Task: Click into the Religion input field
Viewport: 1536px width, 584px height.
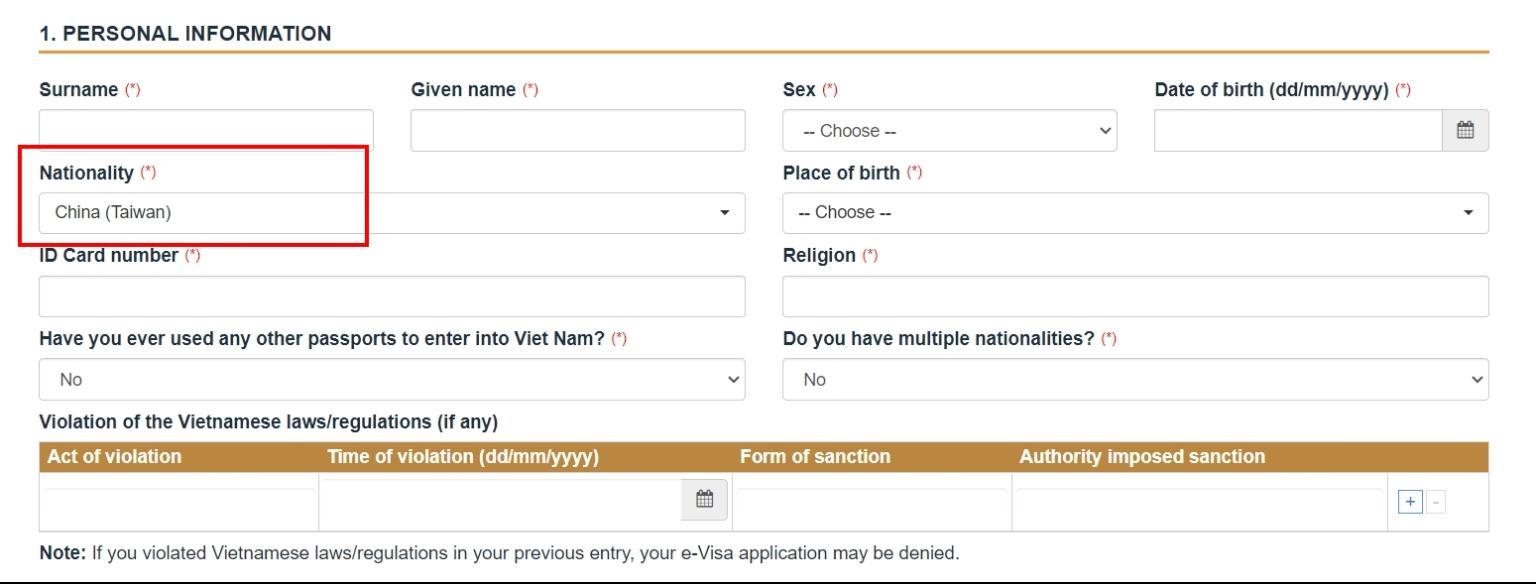Action: (1134, 297)
